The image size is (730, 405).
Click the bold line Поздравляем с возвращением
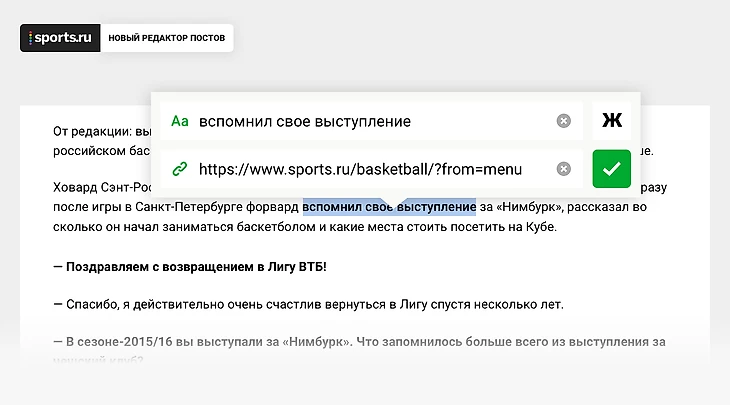190,267
